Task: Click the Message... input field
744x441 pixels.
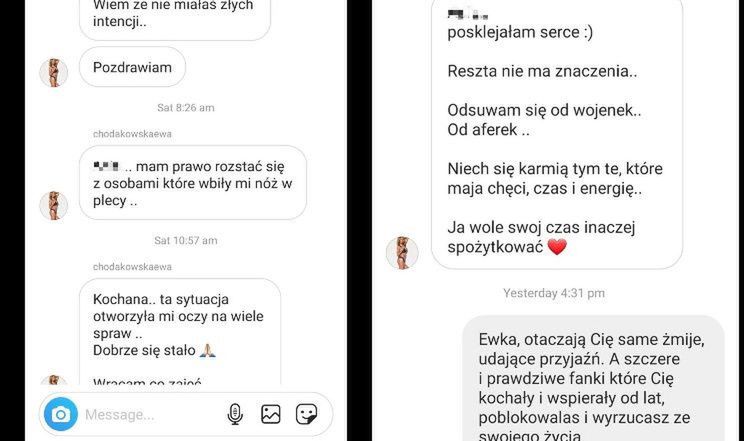Action: tap(149, 415)
